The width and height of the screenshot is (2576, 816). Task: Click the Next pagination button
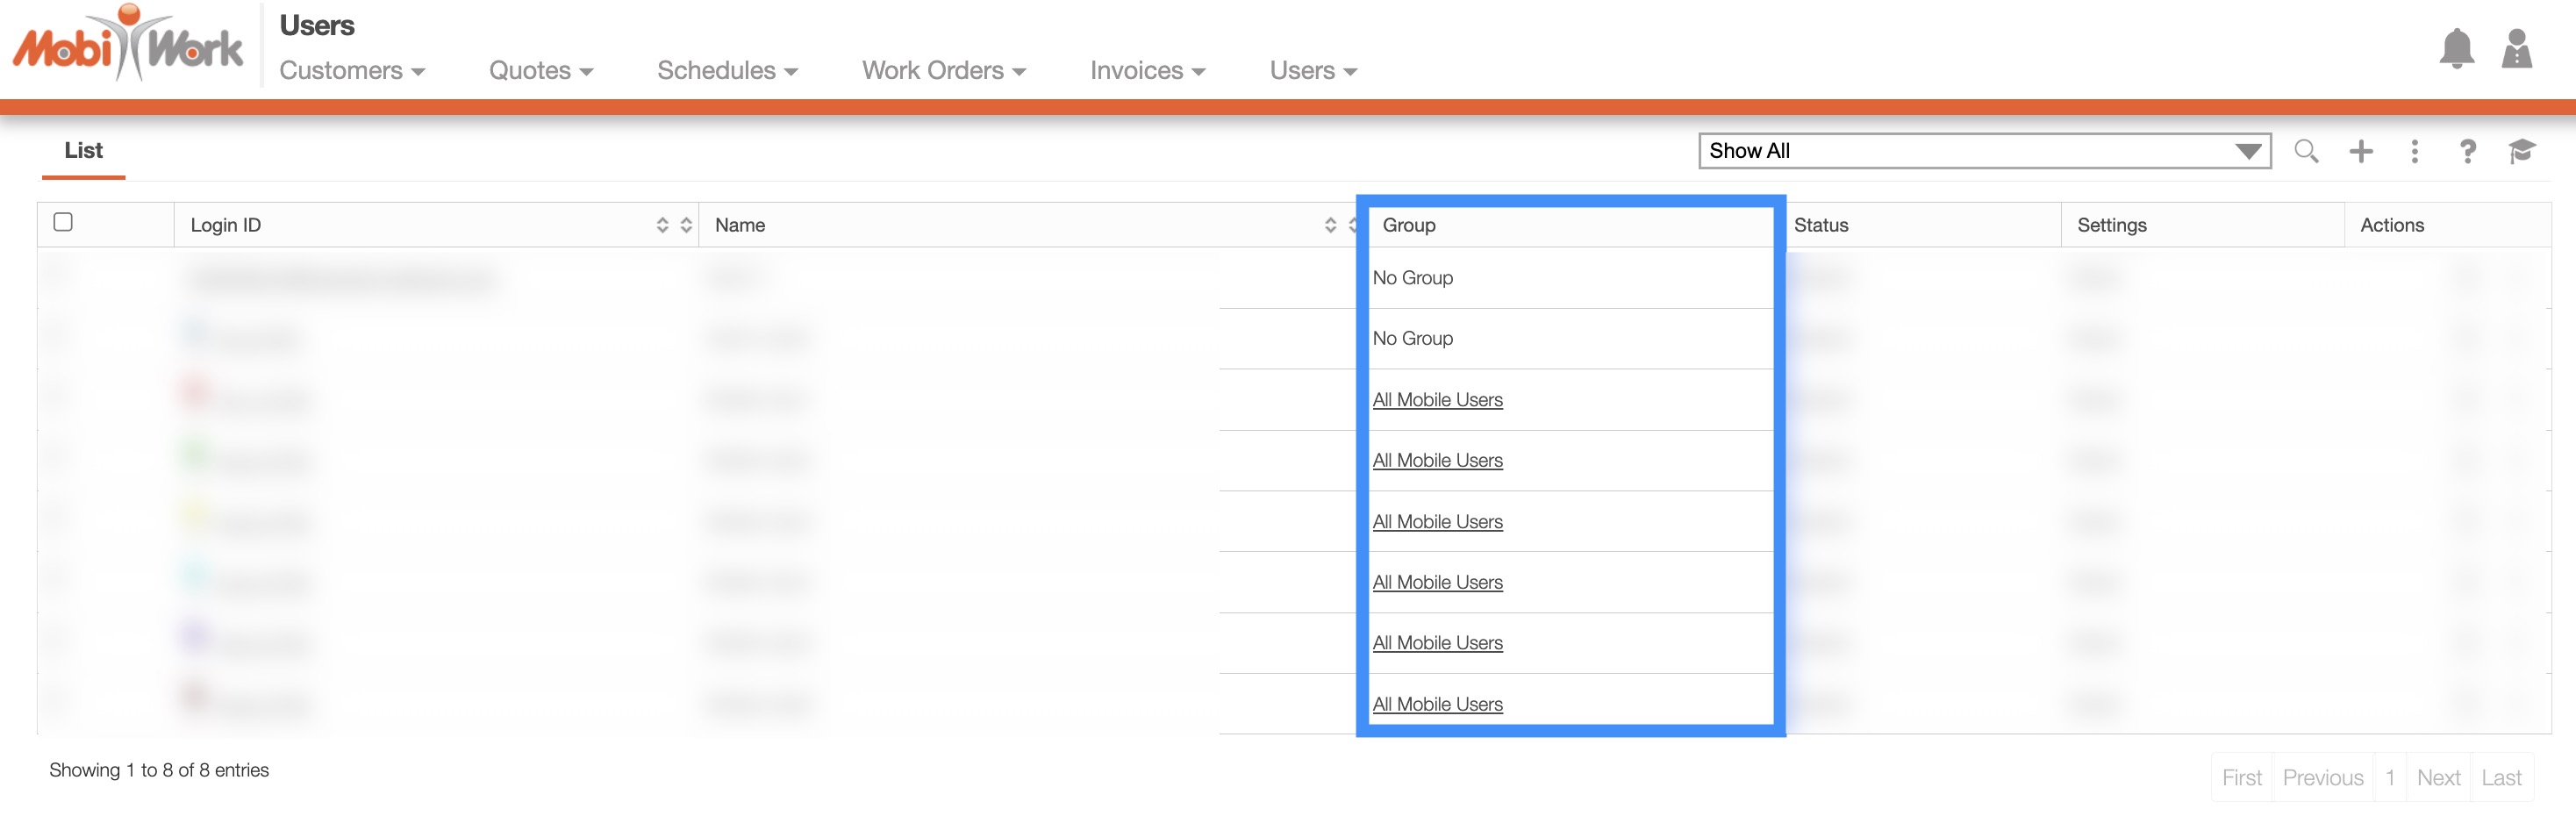pos(2437,777)
